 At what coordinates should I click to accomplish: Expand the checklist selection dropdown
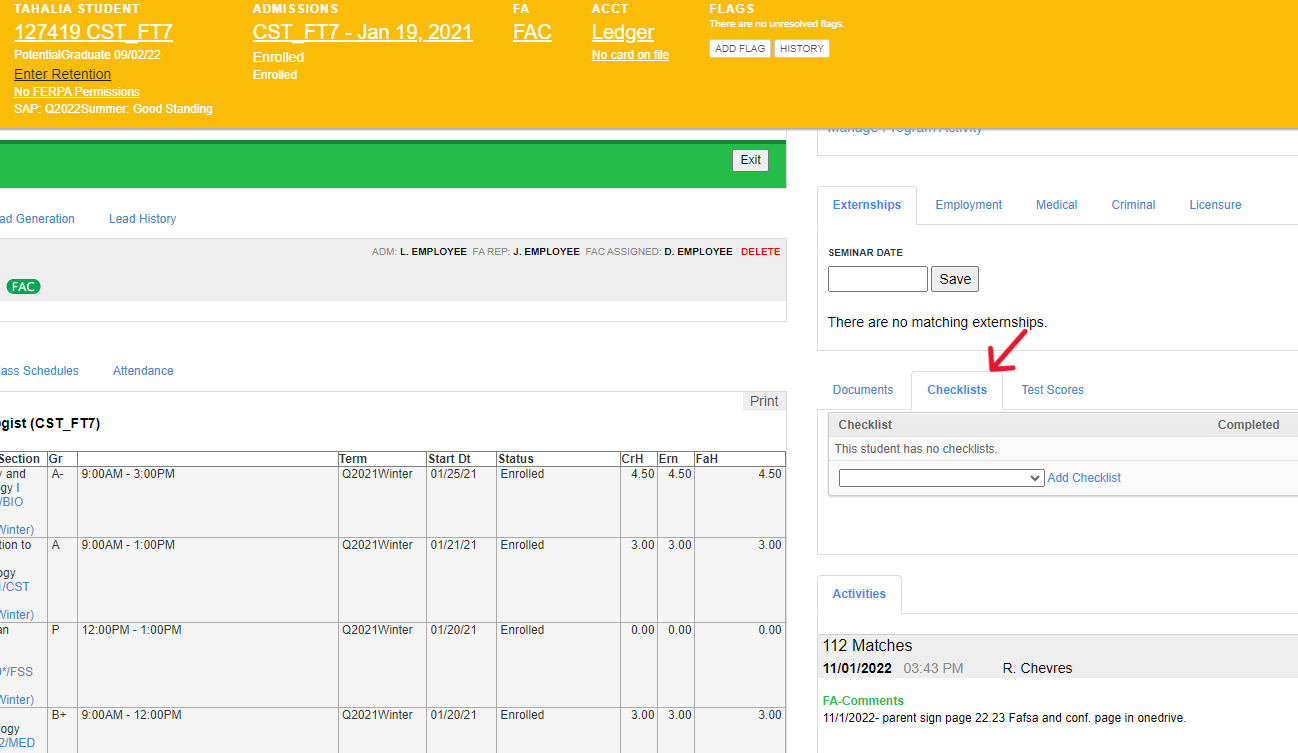click(940, 478)
